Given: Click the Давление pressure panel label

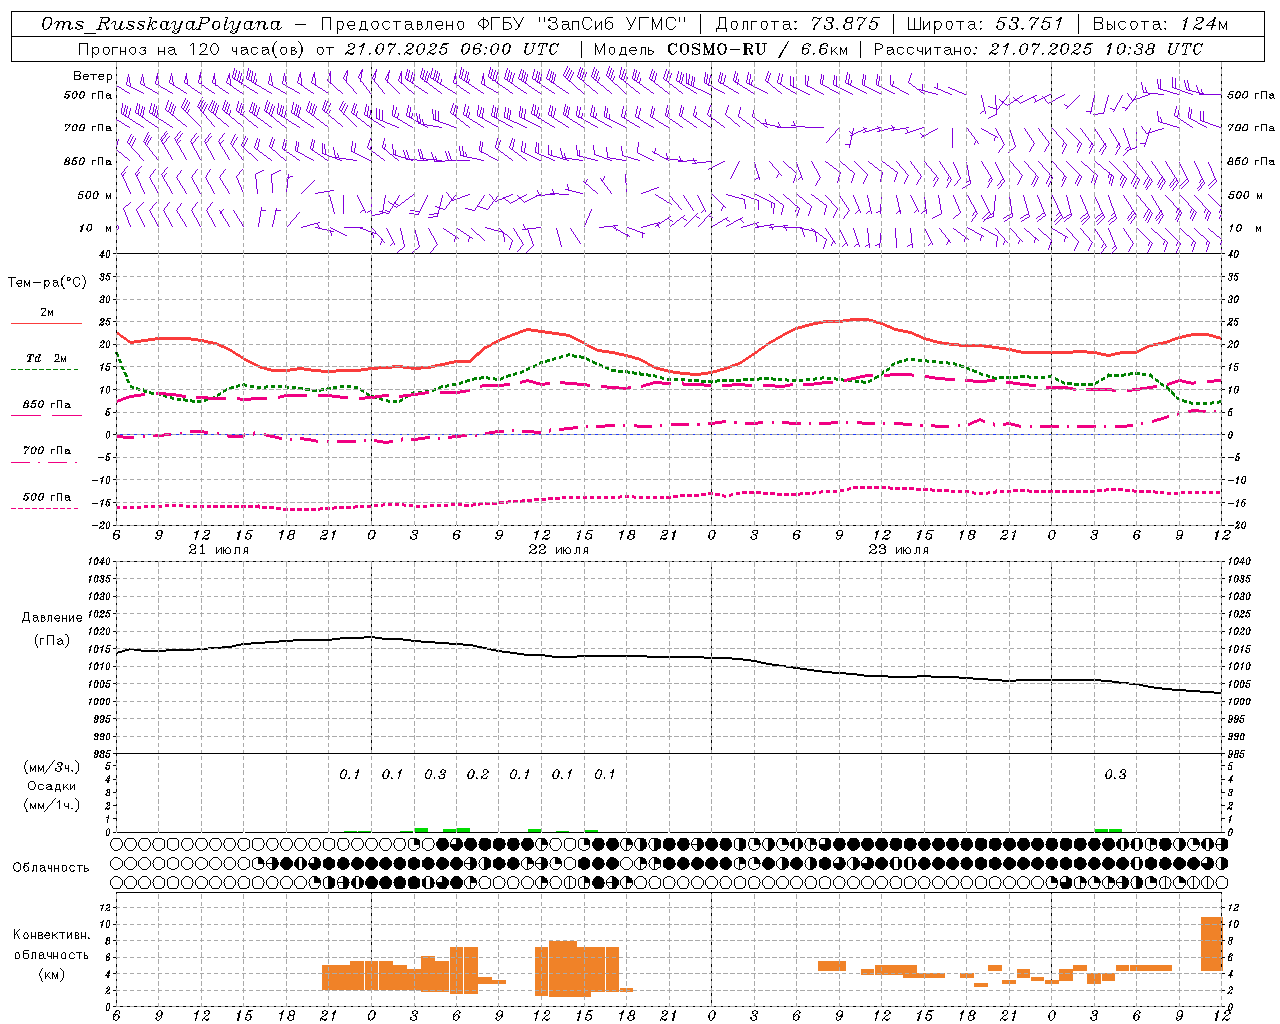Looking at the screenshot, I should [x=52, y=618].
